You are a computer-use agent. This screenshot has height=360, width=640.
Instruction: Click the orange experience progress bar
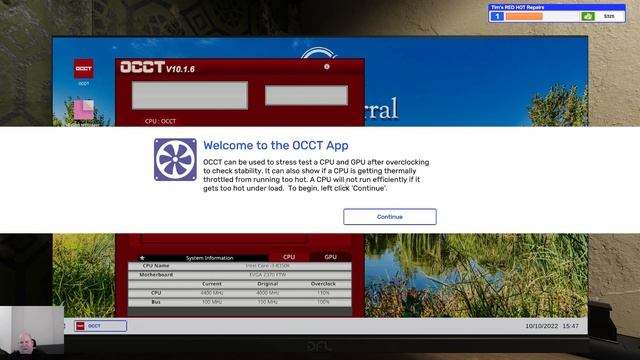[x=524, y=16]
